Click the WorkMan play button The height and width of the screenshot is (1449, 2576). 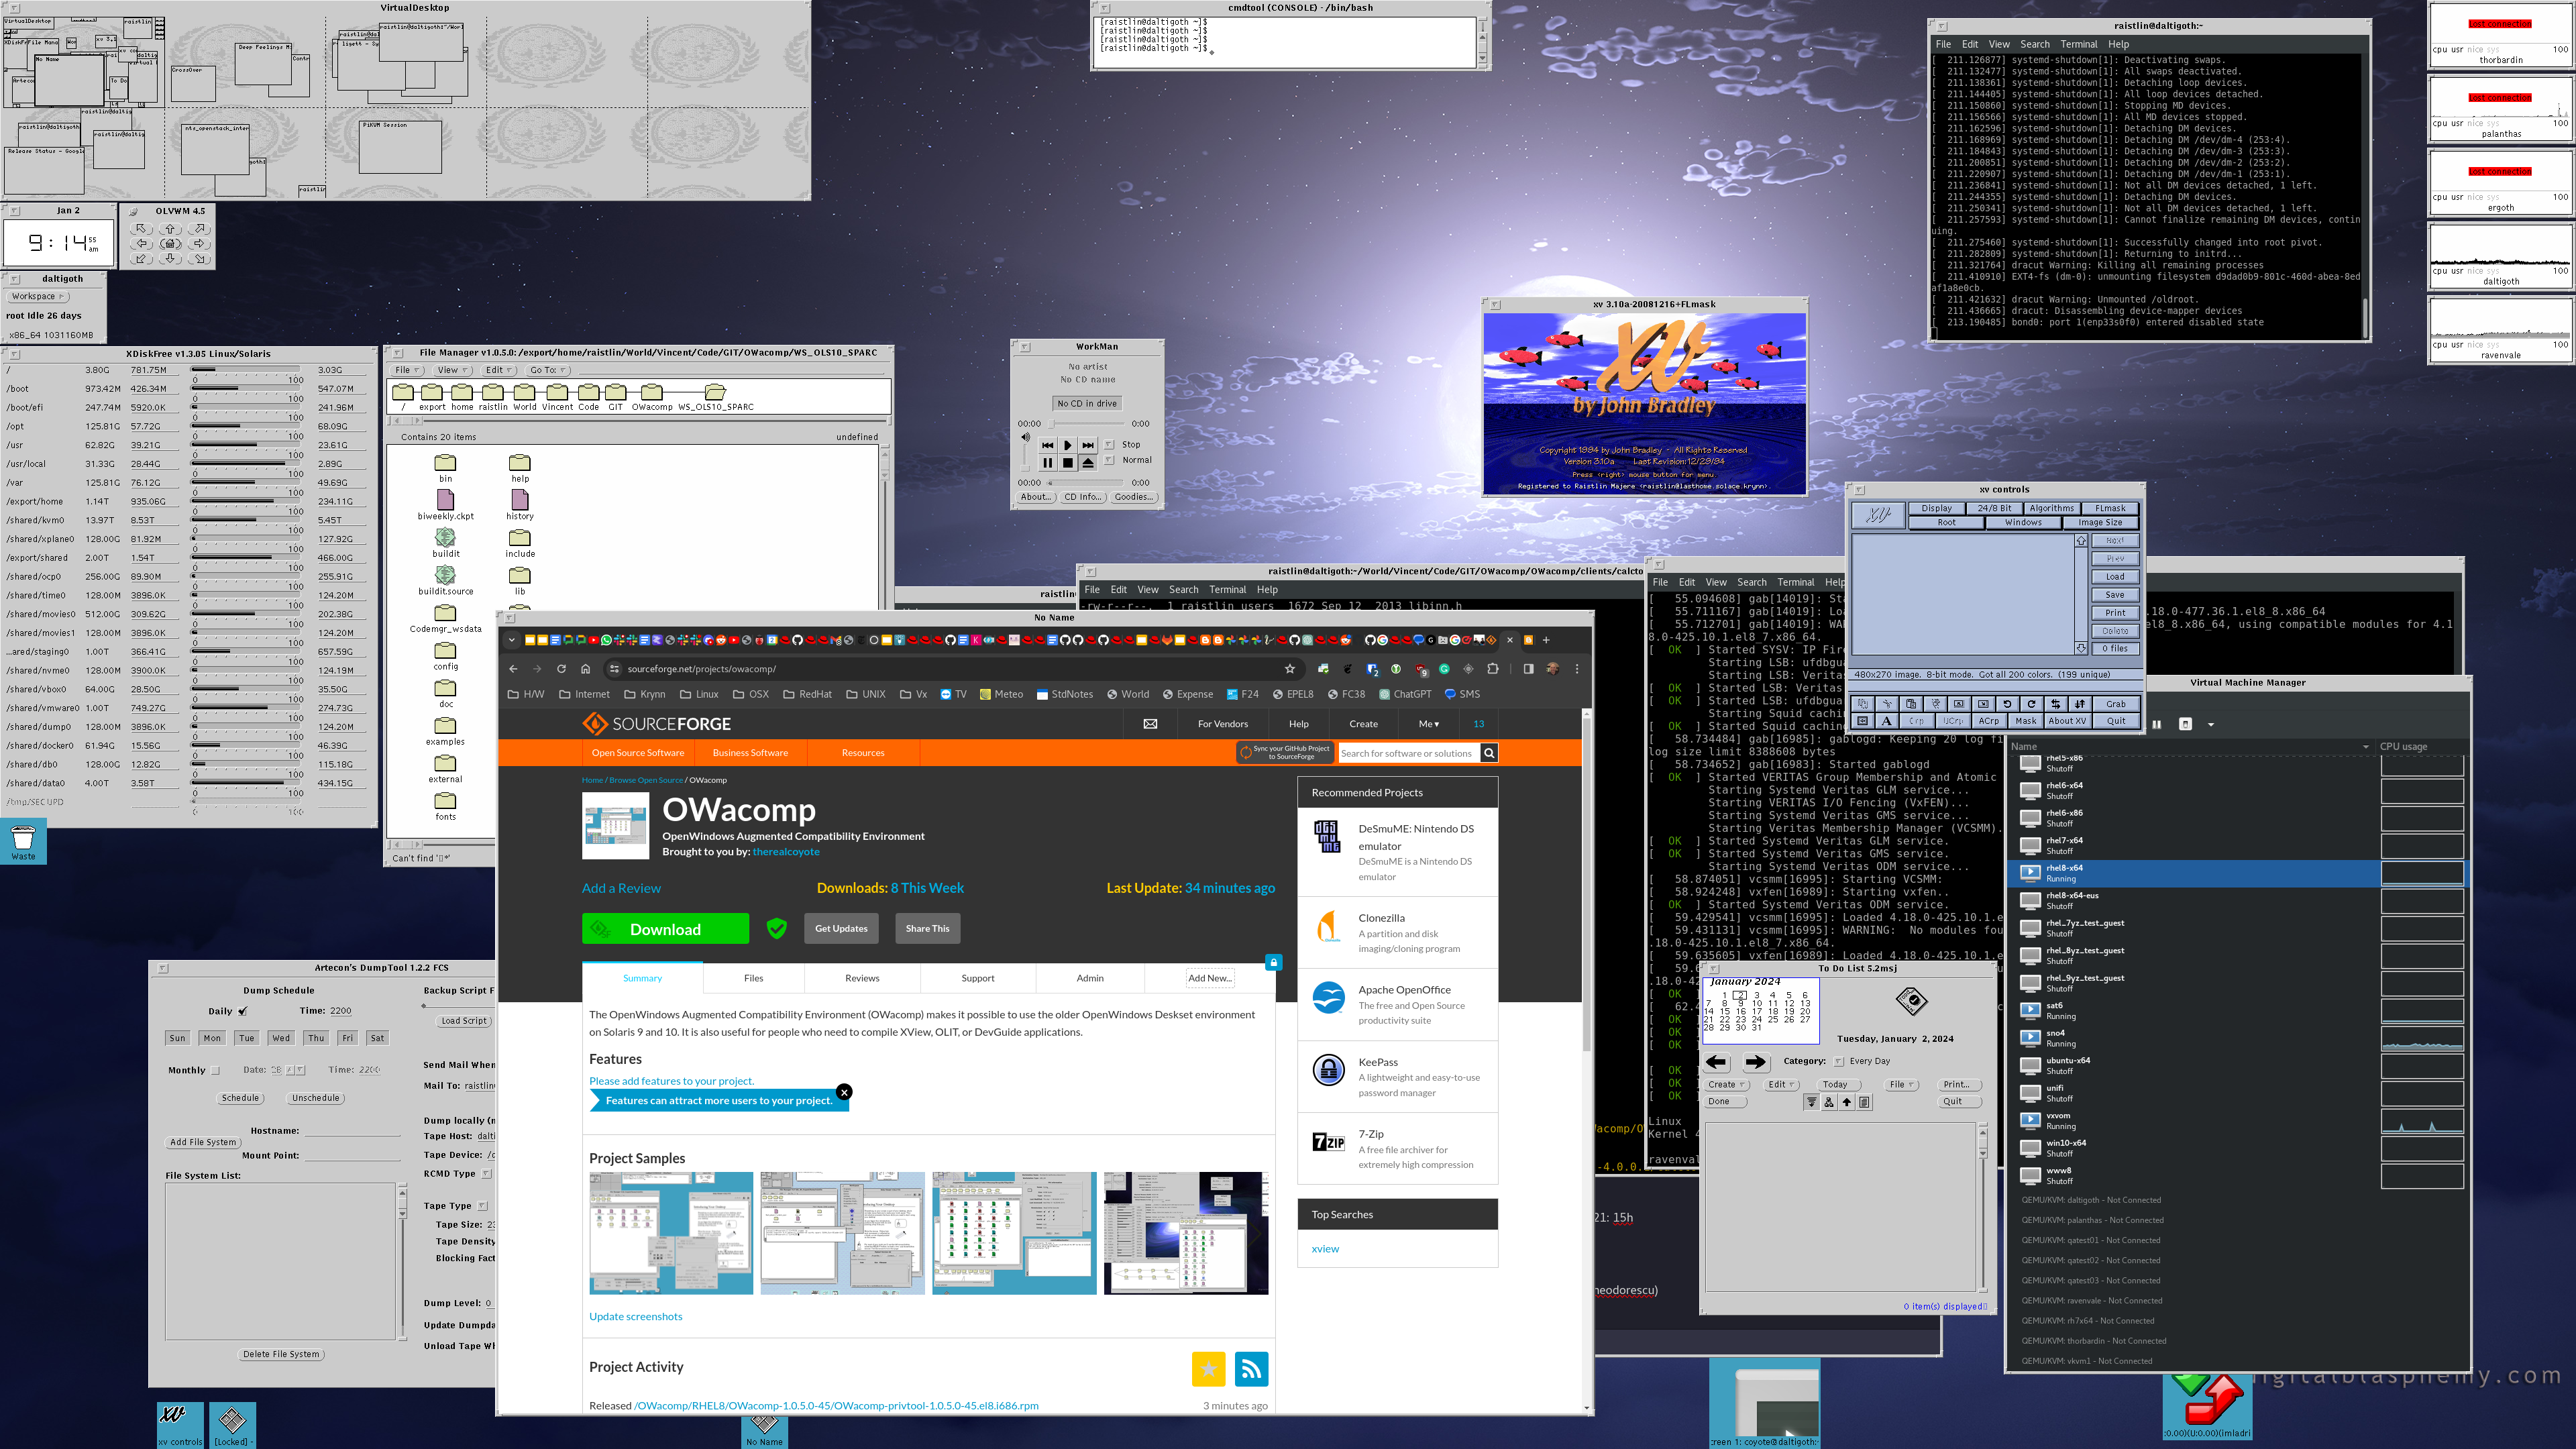(x=1067, y=445)
